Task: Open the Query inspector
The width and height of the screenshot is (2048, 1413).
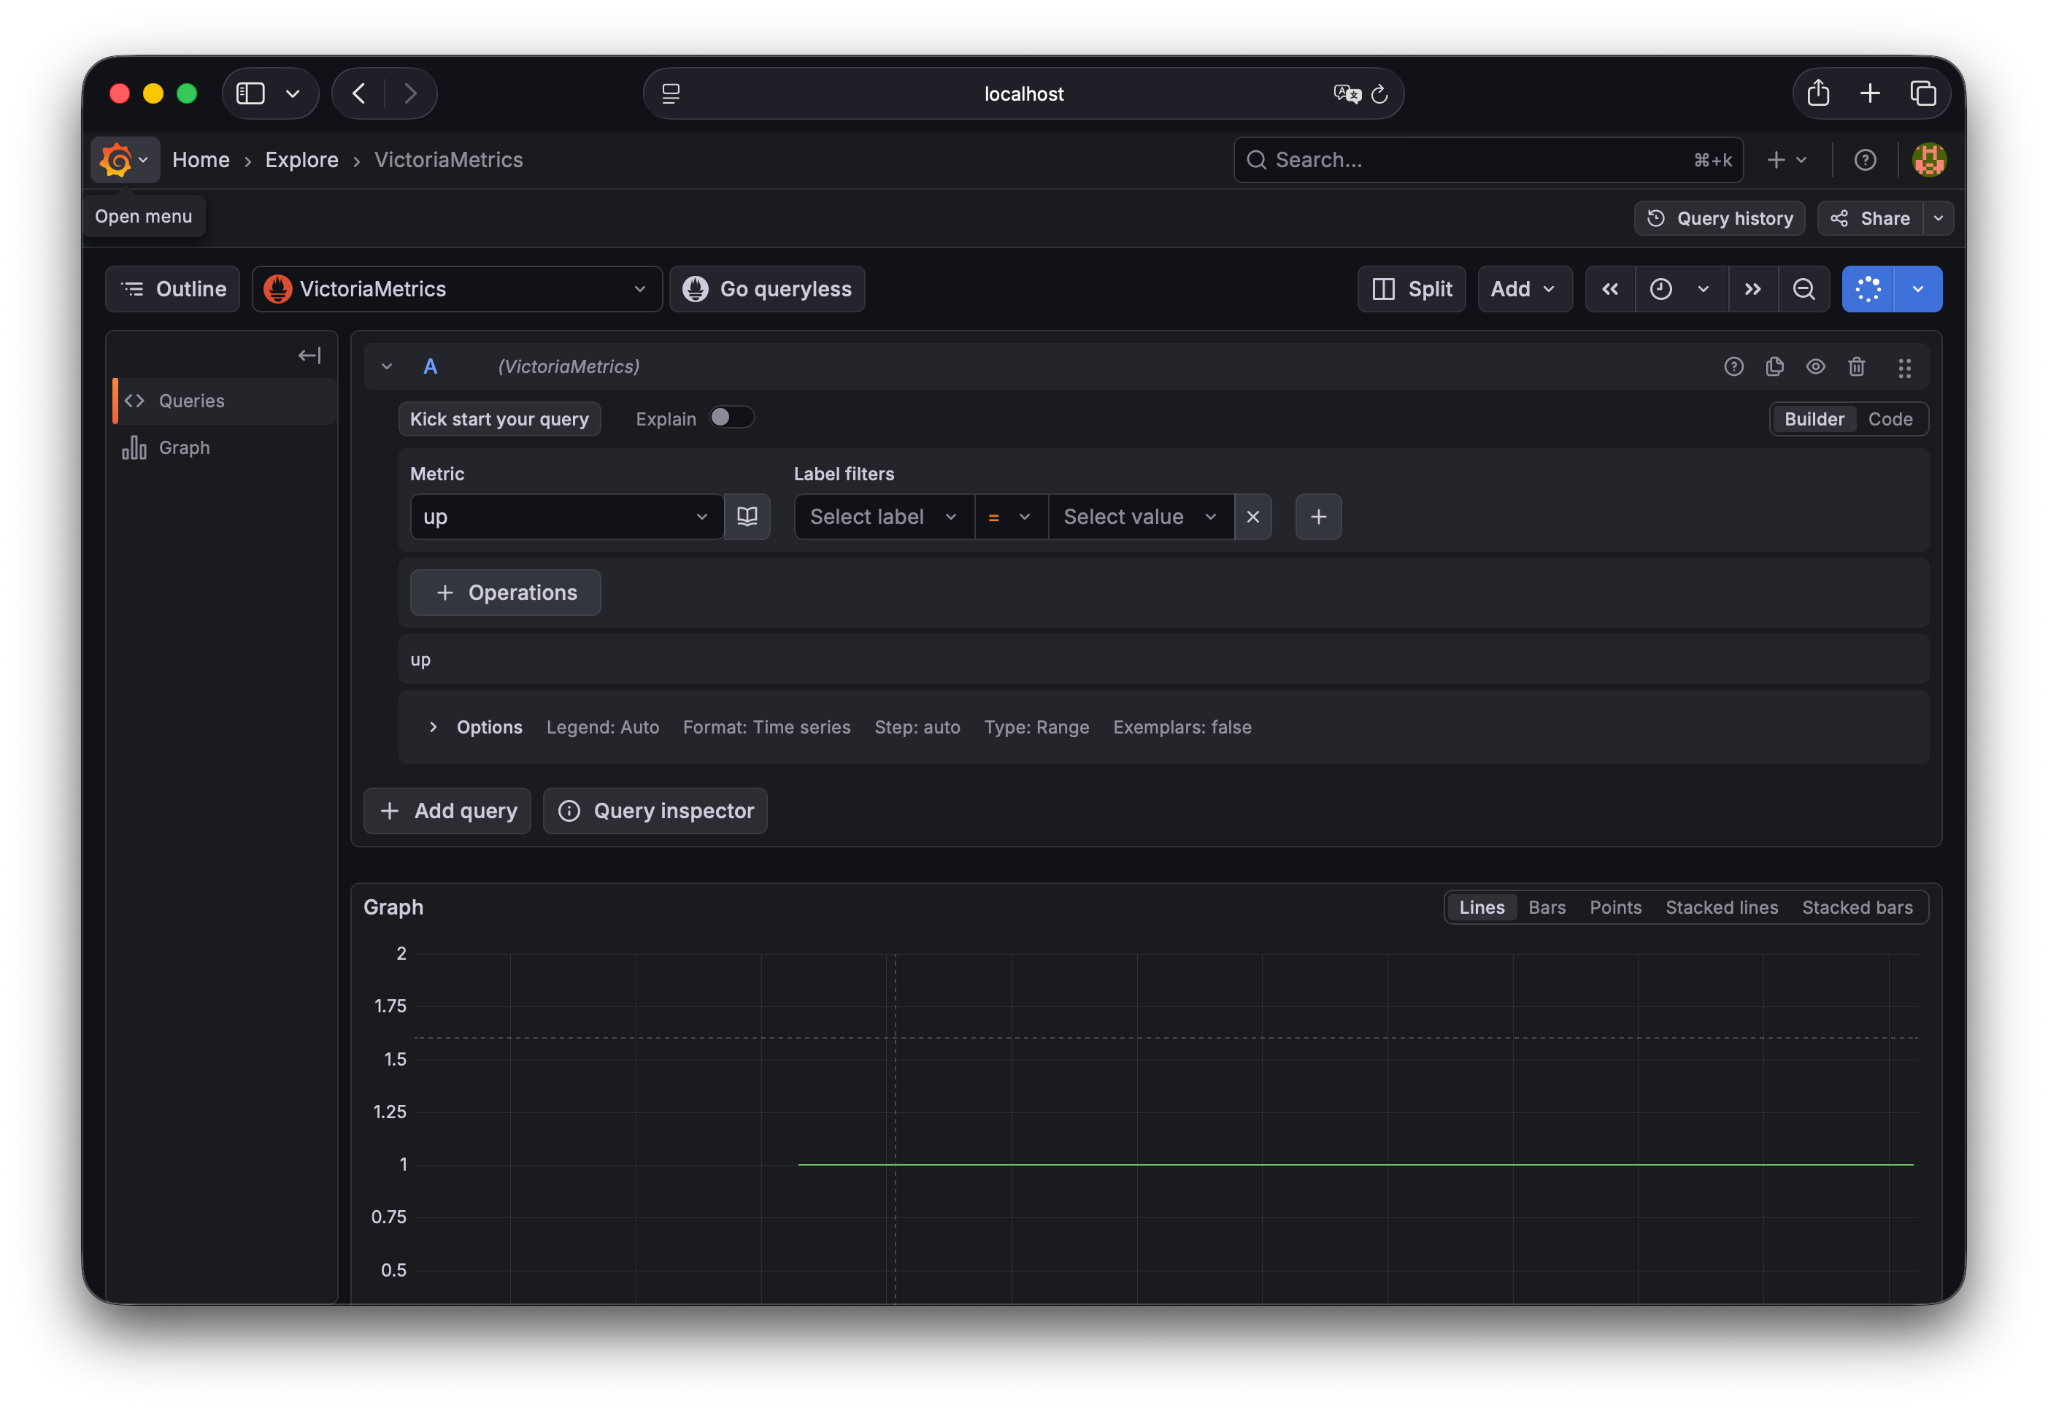Action: pyautogui.click(x=655, y=811)
